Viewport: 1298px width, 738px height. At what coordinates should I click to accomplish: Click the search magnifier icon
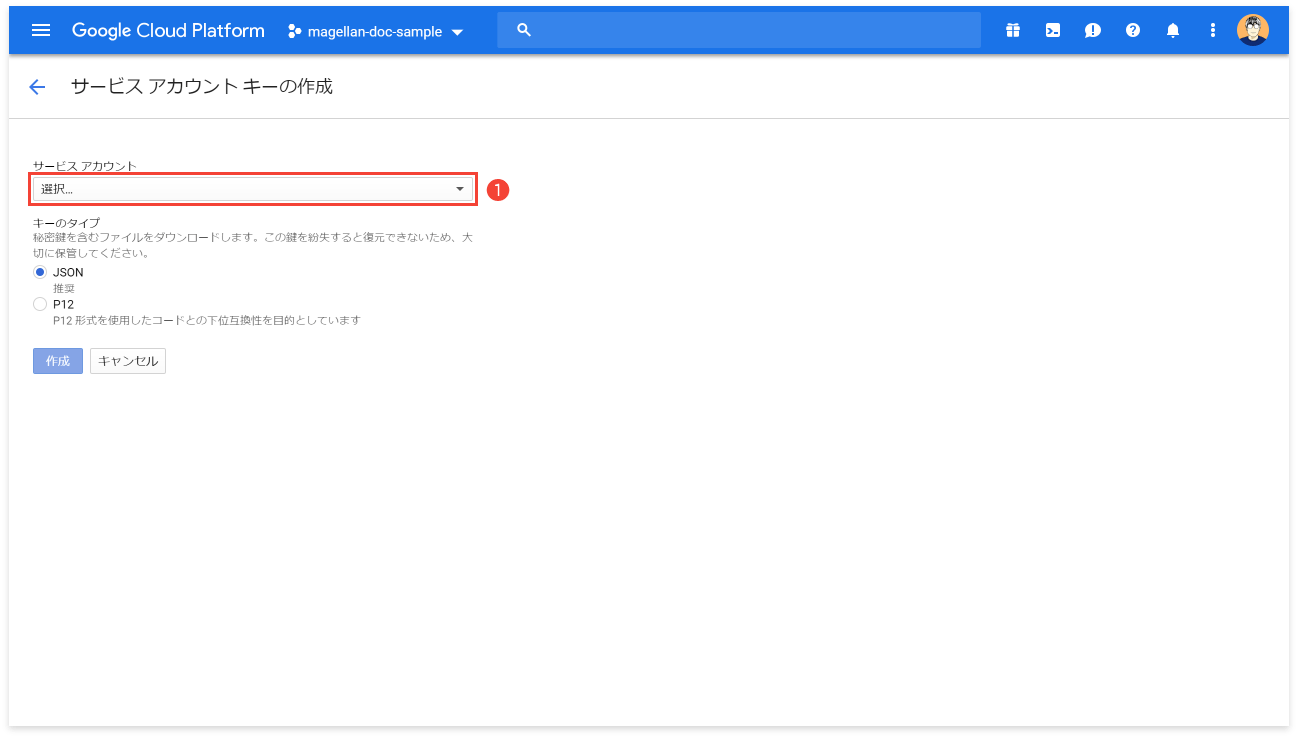point(523,30)
